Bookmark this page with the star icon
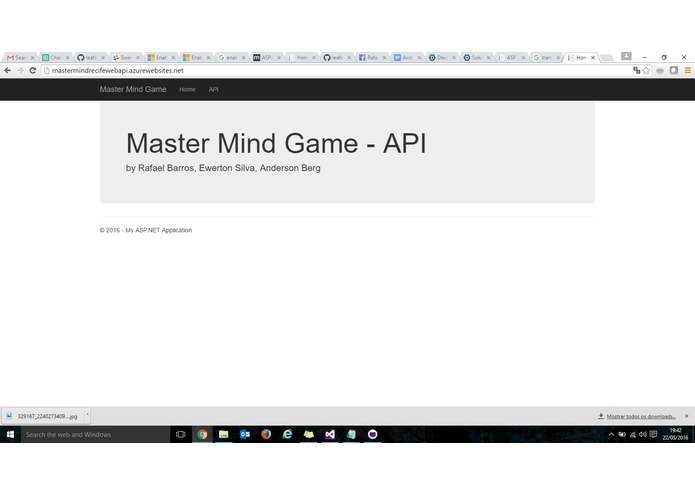The height and width of the screenshot is (494, 695). tap(646, 70)
